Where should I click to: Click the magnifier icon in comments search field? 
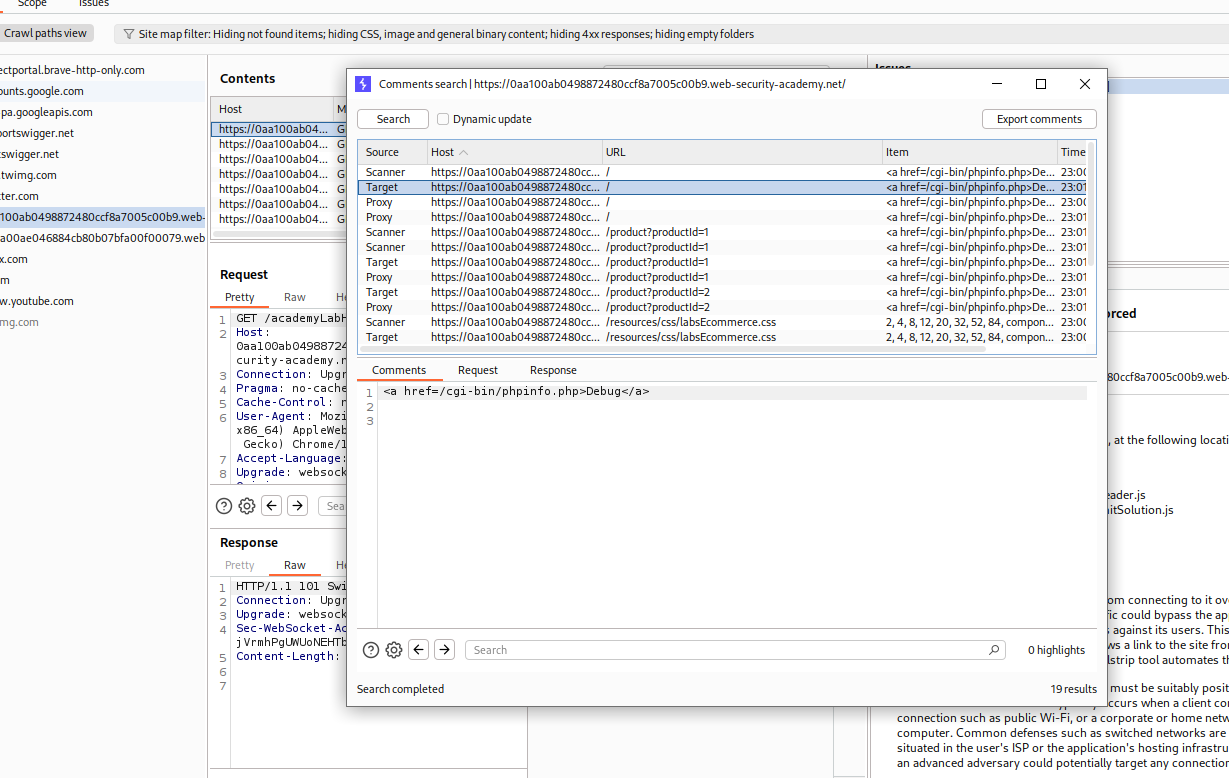click(993, 650)
